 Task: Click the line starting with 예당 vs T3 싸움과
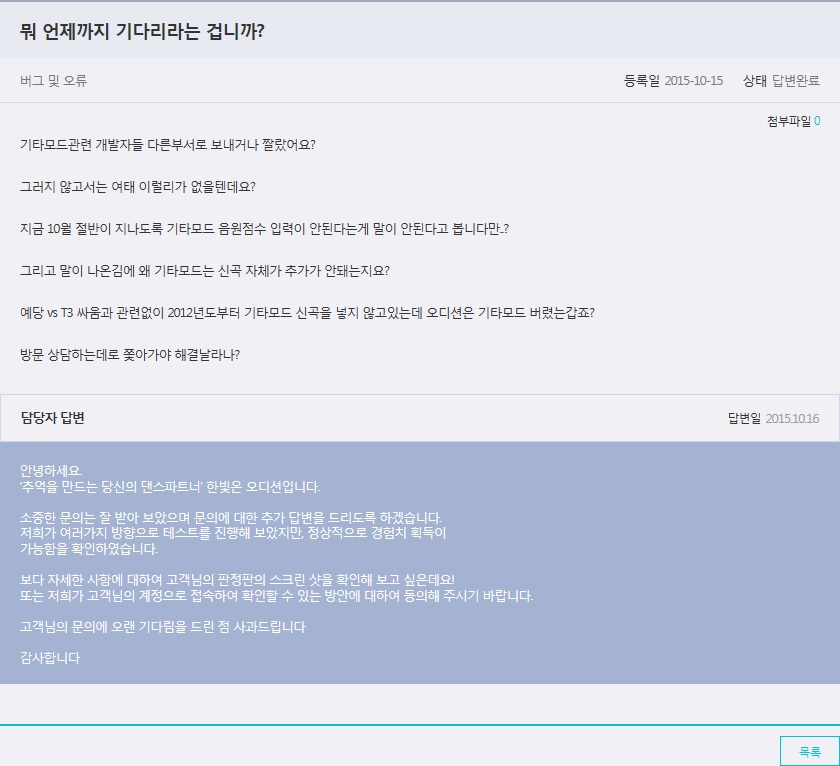[x=308, y=312]
